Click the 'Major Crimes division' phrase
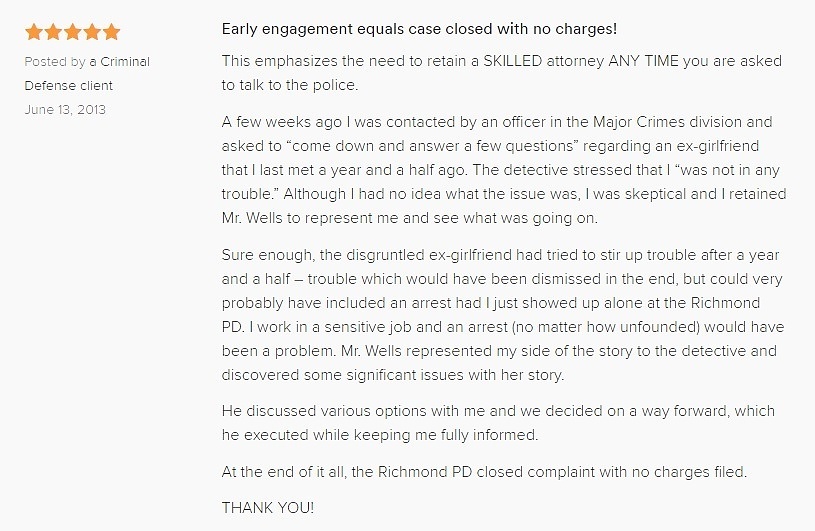Image resolution: width=815 pixels, height=531 pixels. [667, 122]
